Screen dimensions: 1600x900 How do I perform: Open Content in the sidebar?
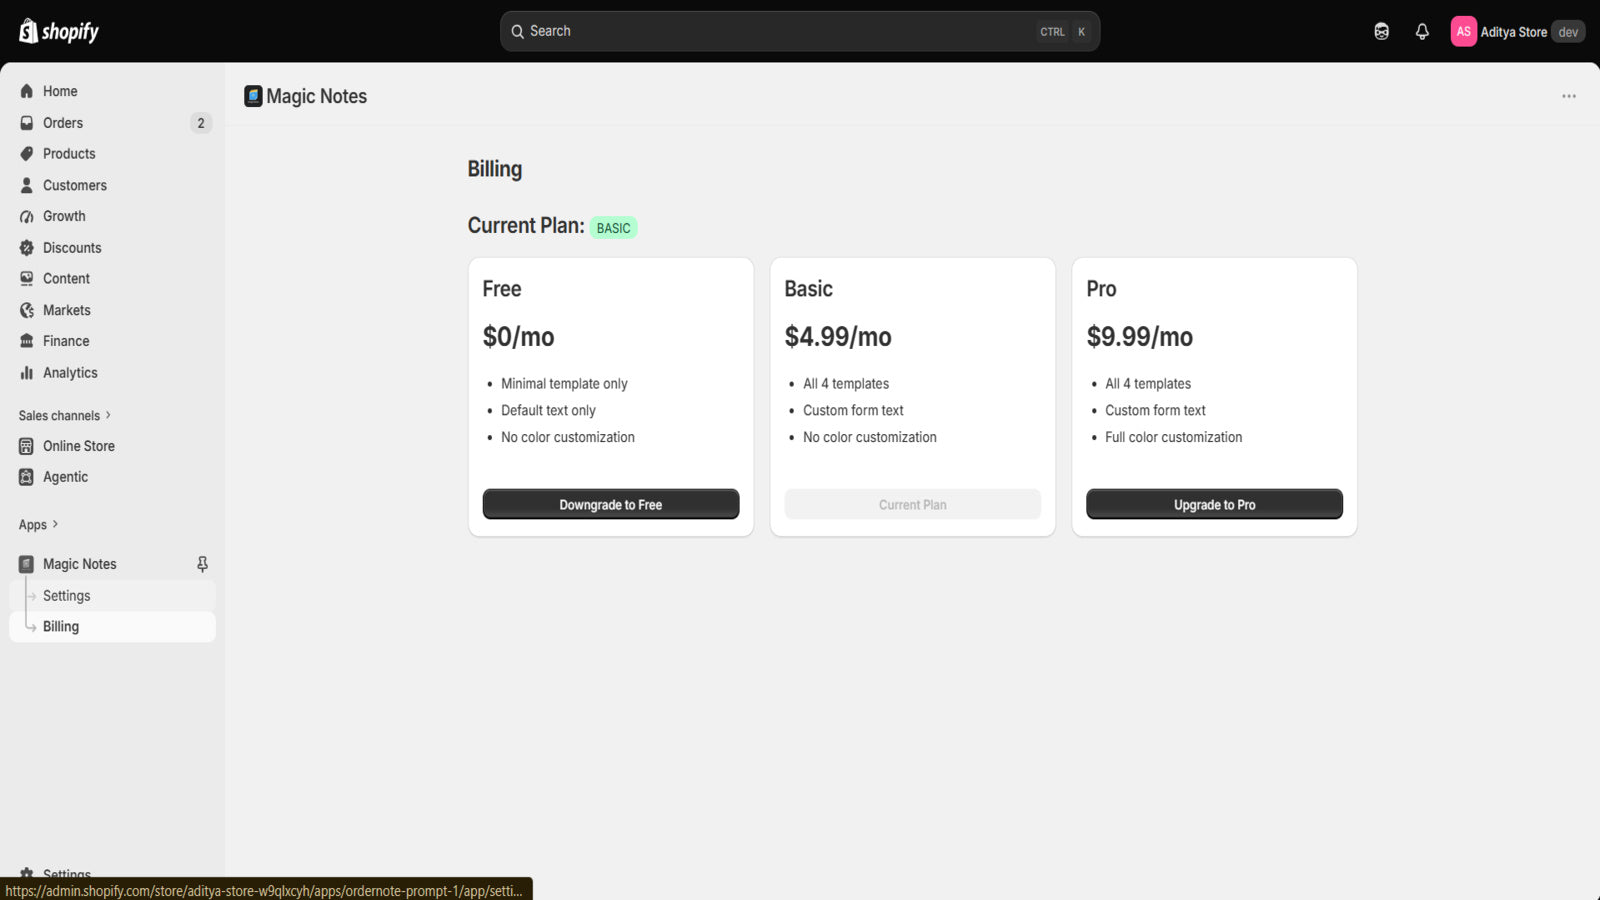(x=112, y=279)
